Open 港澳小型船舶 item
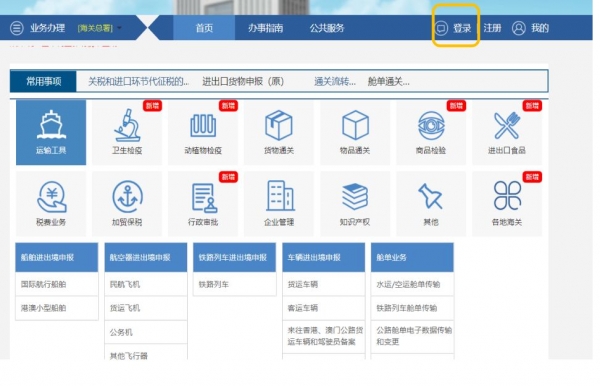The width and height of the screenshot is (600, 386). point(57,308)
